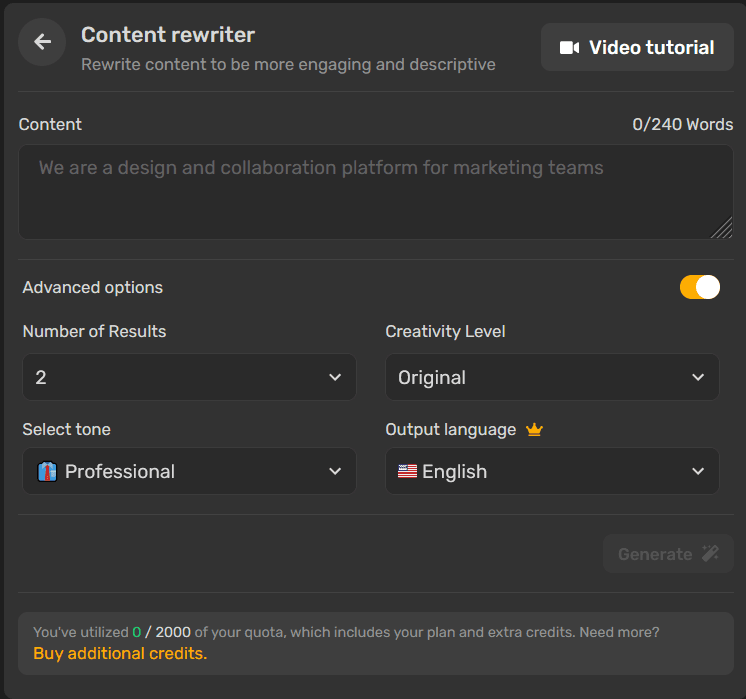This screenshot has width=746, height=699.
Task: Click the Advanced options label
Action: click(x=93, y=288)
